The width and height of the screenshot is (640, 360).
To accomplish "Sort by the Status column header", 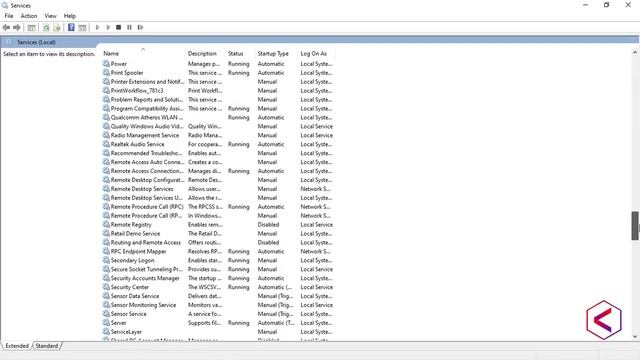I will [236, 53].
